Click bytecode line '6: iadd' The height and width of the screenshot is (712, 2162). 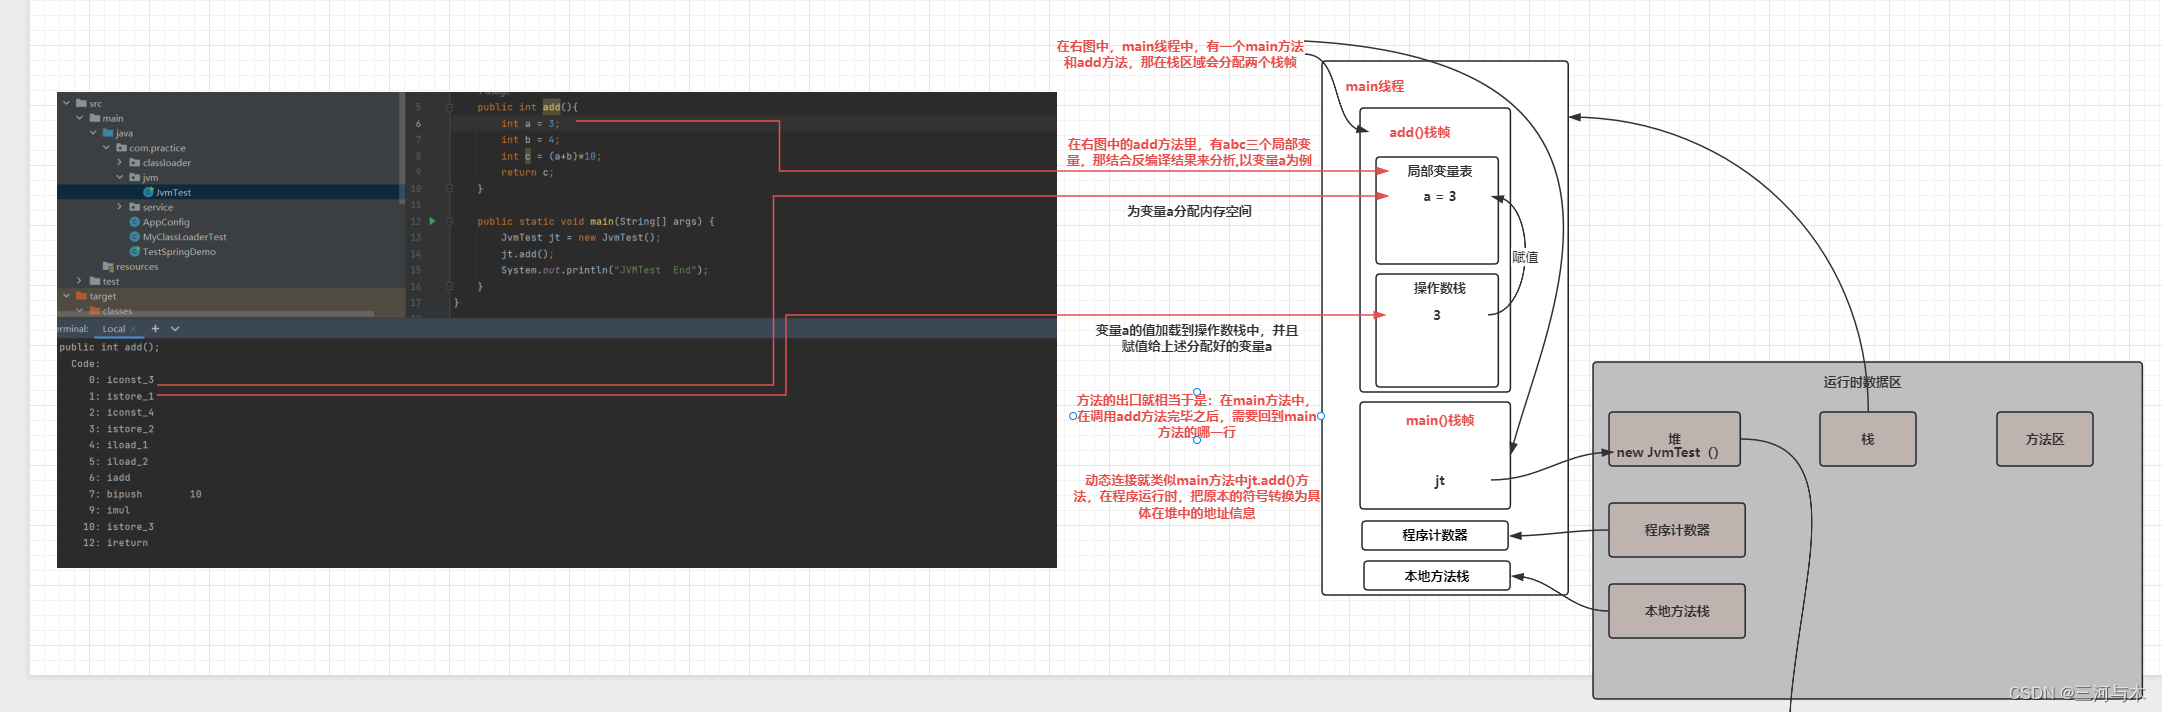click(110, 478)
